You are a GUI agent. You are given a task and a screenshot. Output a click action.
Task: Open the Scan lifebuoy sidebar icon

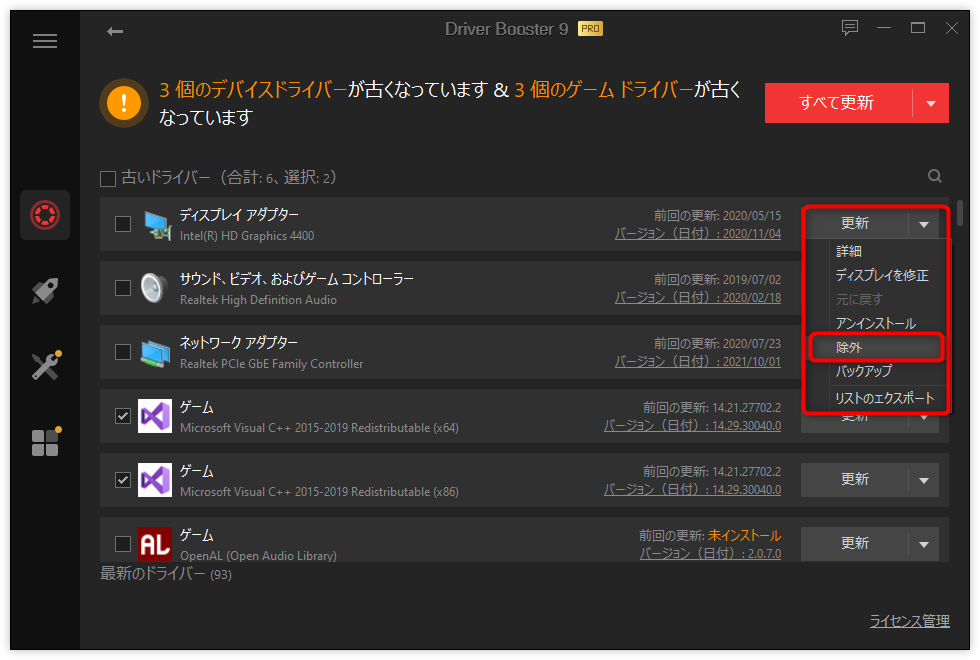tap(45, 215)
